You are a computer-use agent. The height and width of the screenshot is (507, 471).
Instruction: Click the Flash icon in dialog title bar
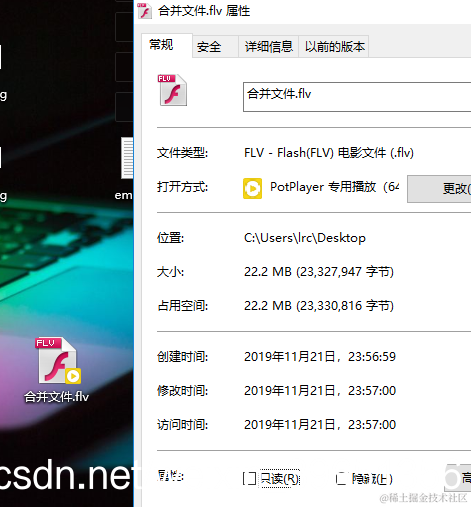tap(145, 11)
